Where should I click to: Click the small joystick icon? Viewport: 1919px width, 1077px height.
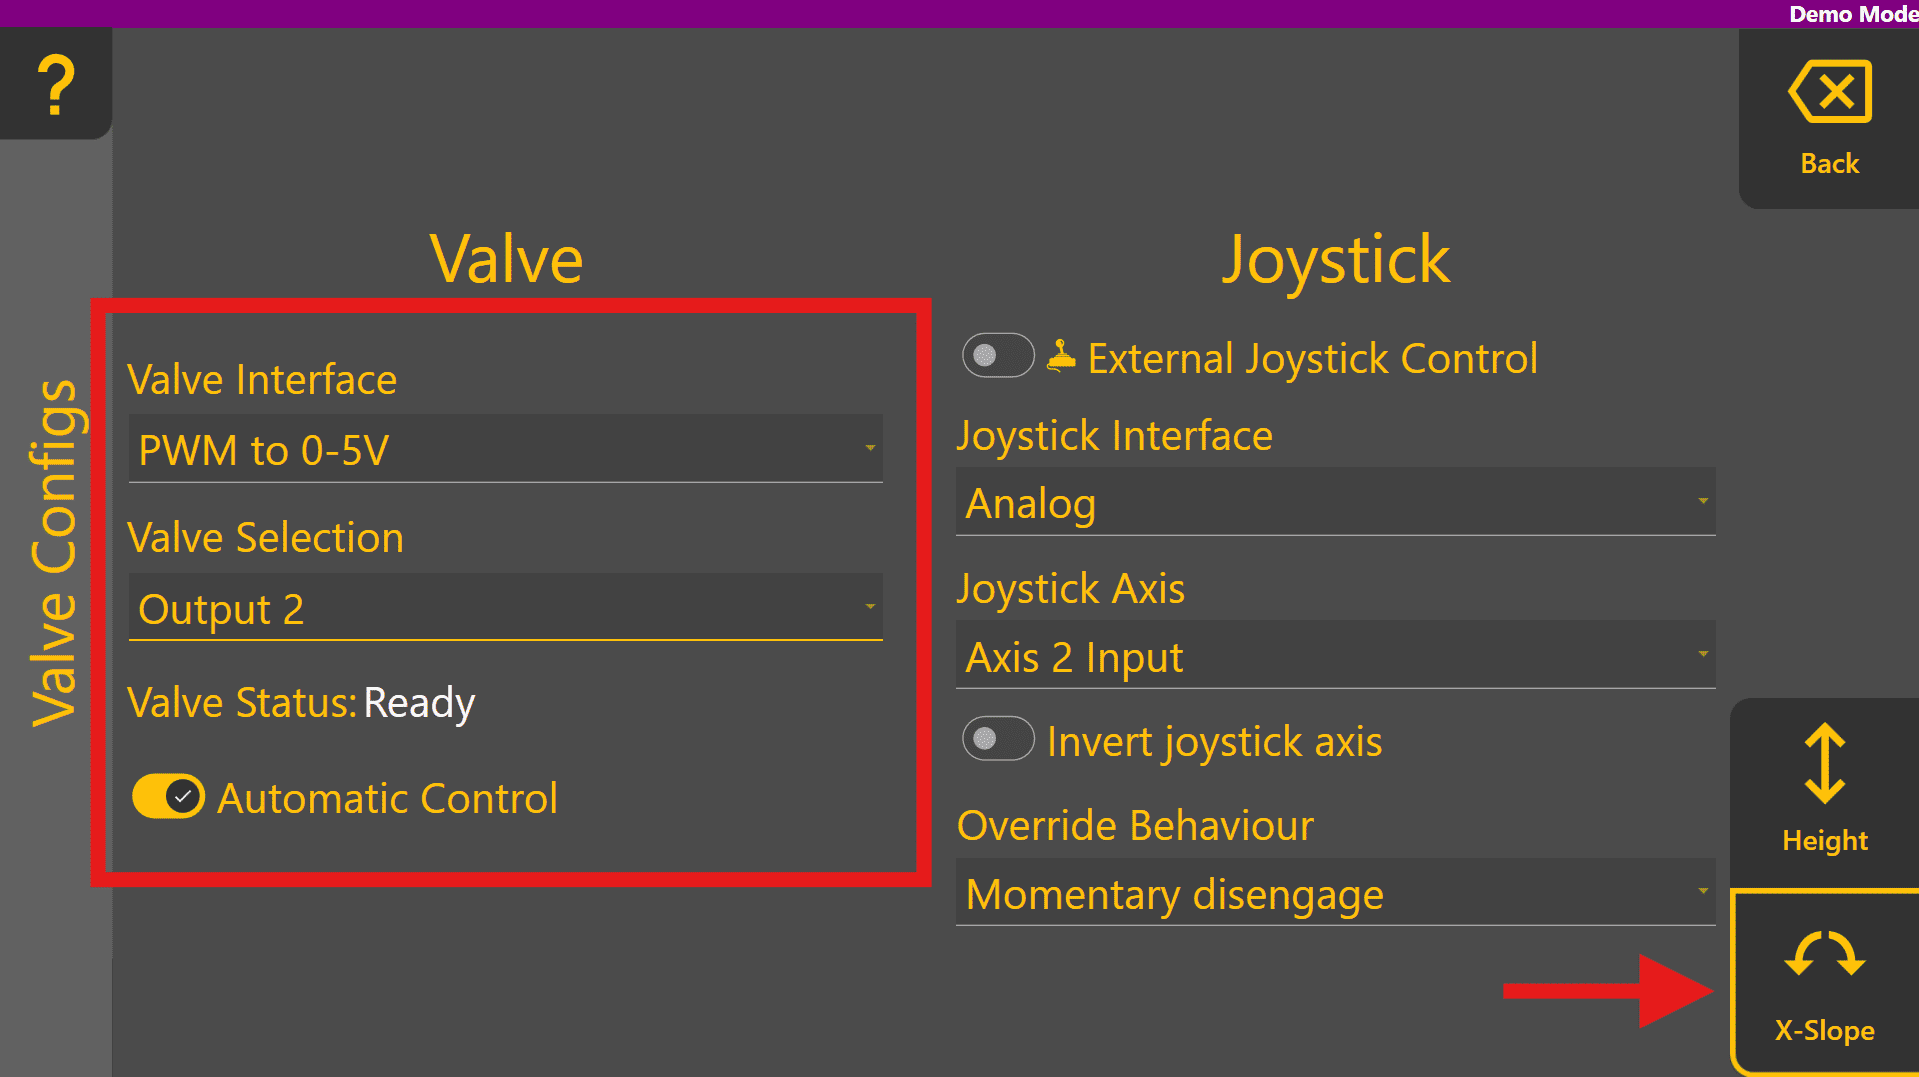click(x=1061, y=356)
